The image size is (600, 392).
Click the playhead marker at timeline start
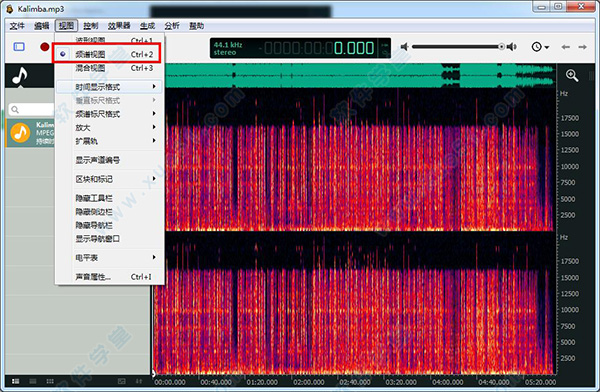154,373
